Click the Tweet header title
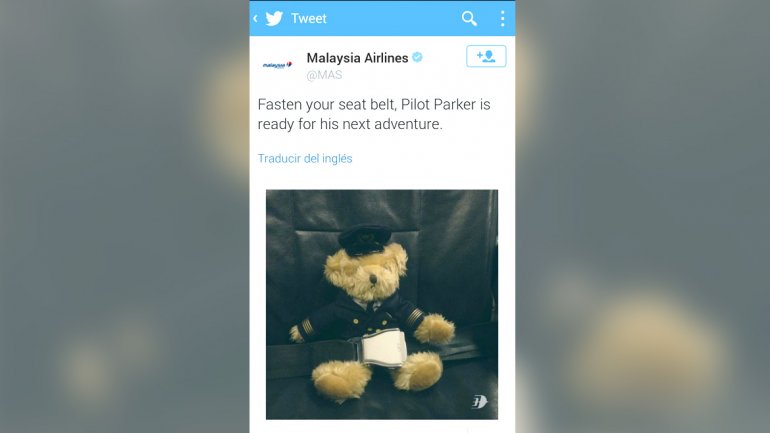 point(308,19)
